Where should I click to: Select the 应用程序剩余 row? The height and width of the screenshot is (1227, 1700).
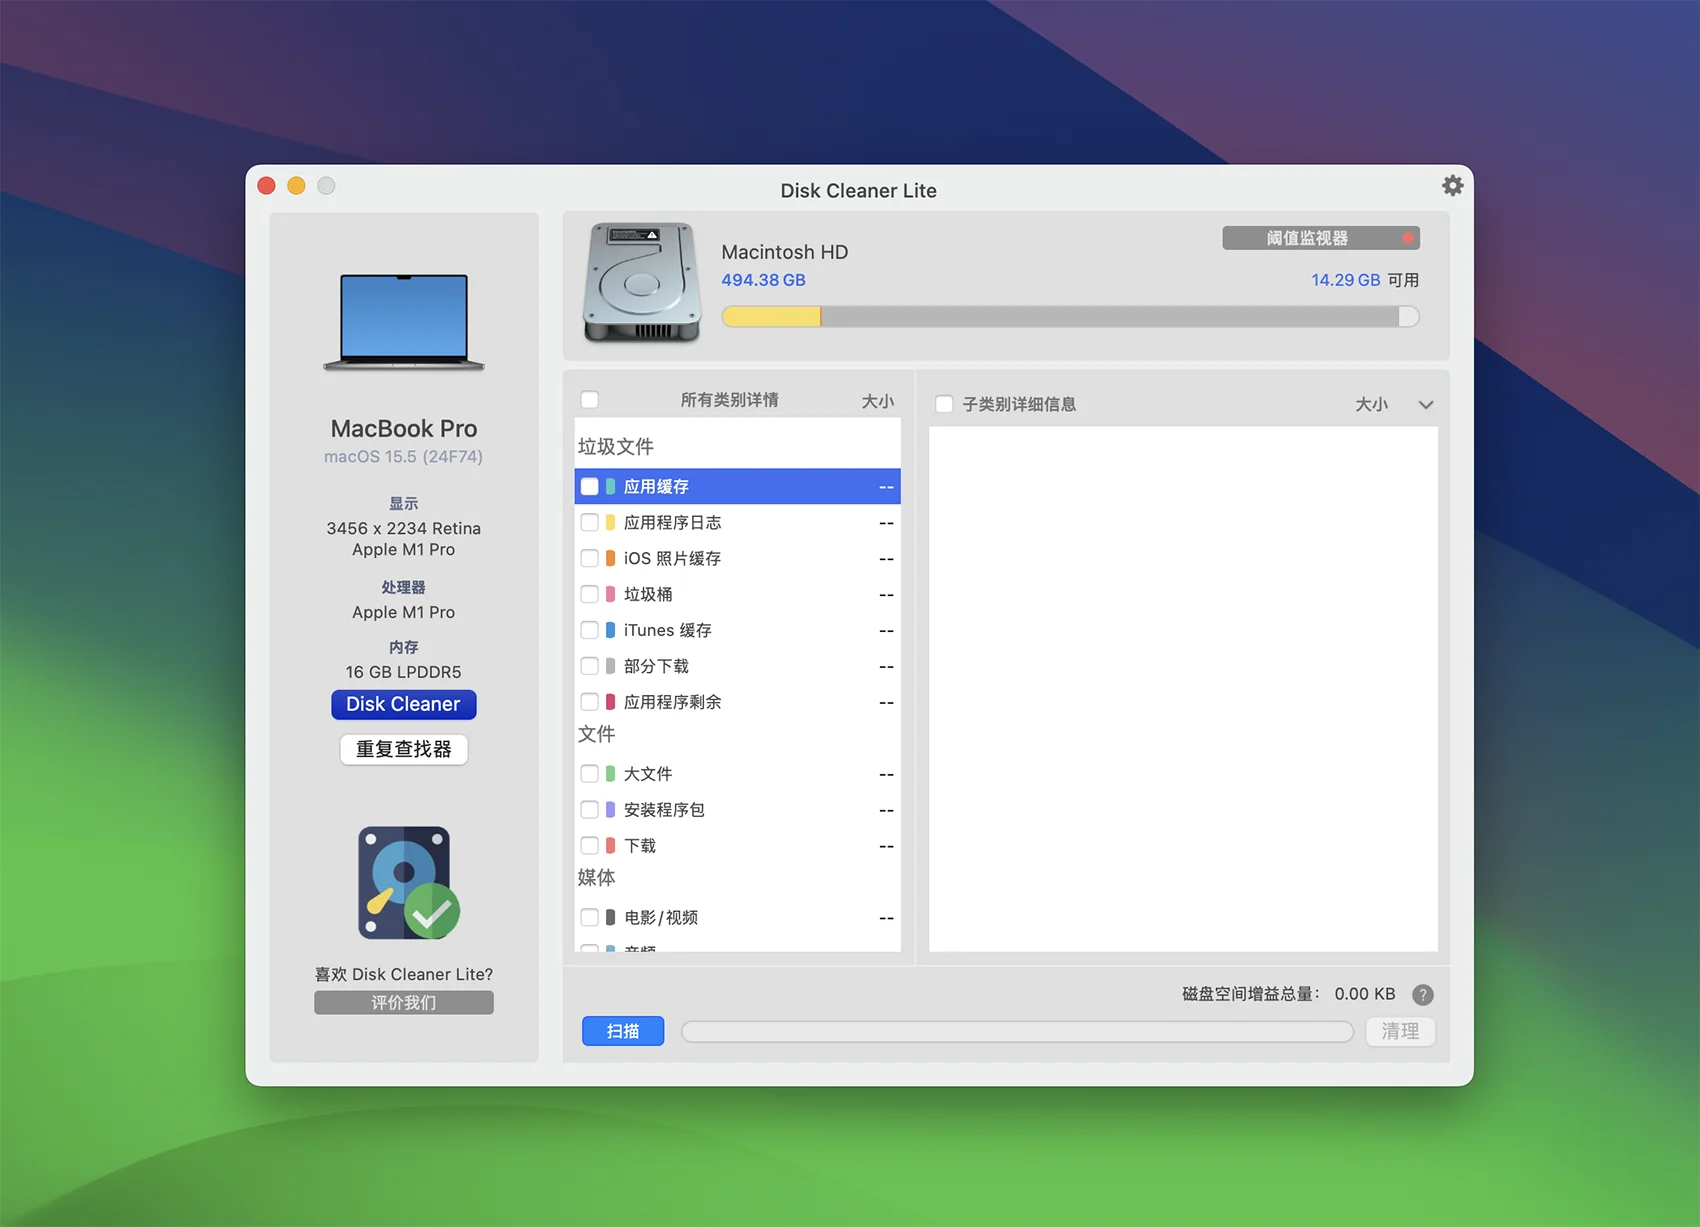click(738, 702)
